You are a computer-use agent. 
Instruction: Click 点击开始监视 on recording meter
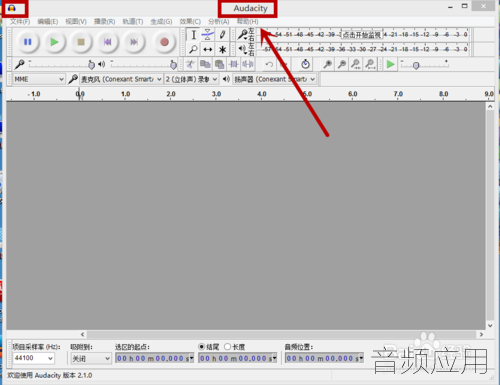point(362,35)
